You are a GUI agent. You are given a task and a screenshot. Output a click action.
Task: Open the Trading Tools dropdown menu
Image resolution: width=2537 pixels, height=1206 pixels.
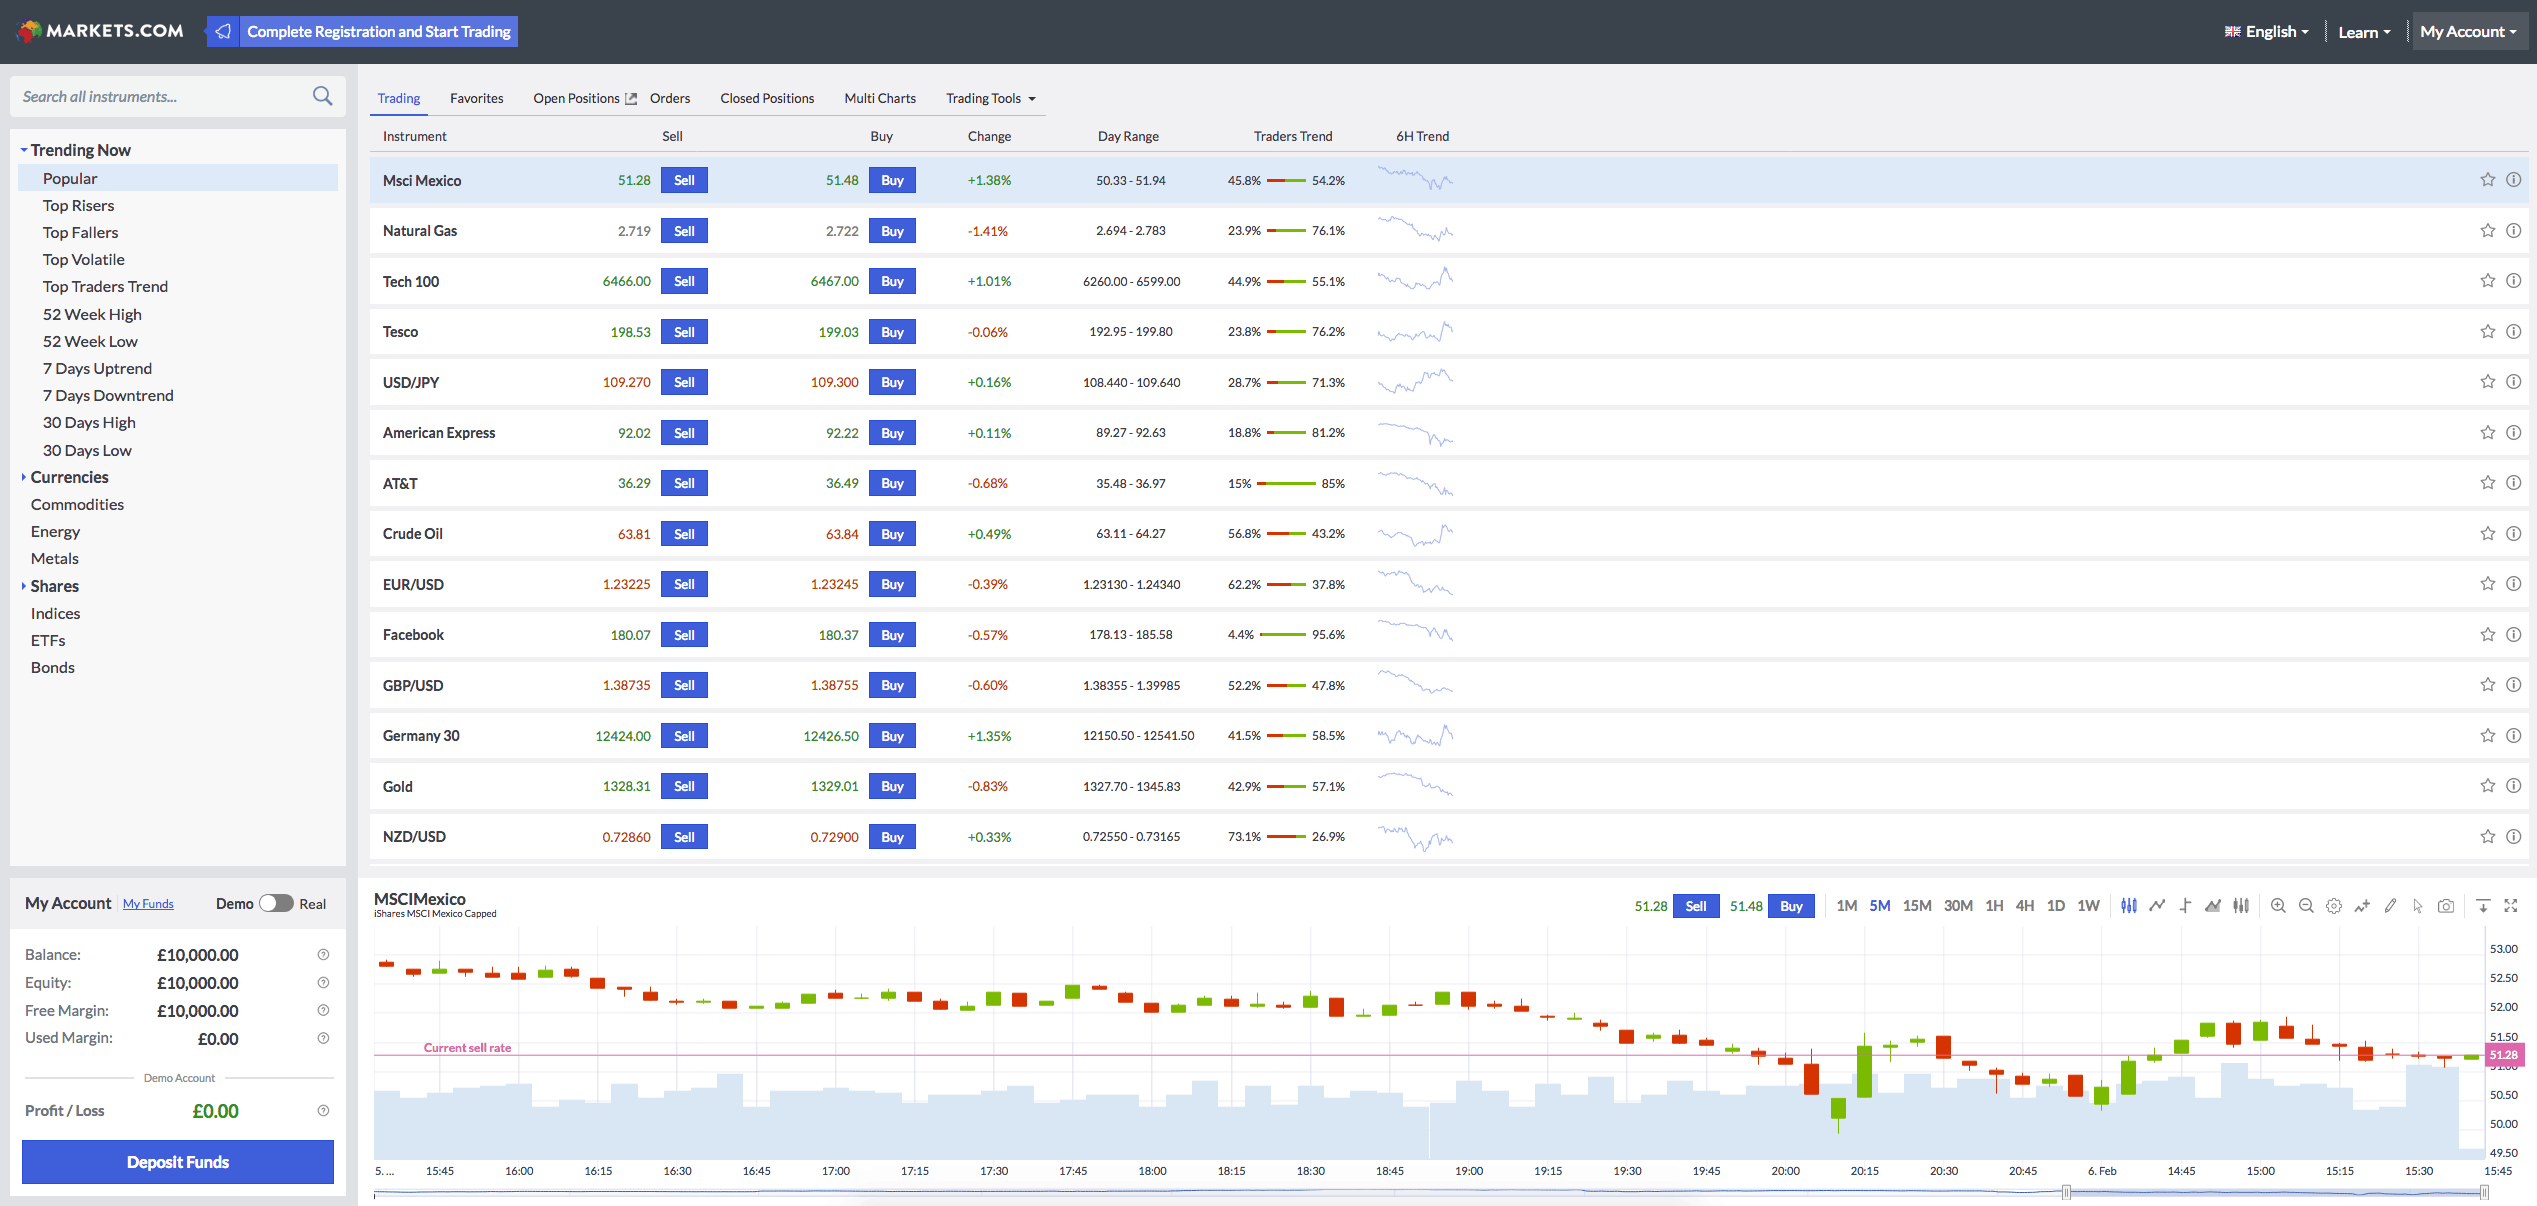coord(992,99)
